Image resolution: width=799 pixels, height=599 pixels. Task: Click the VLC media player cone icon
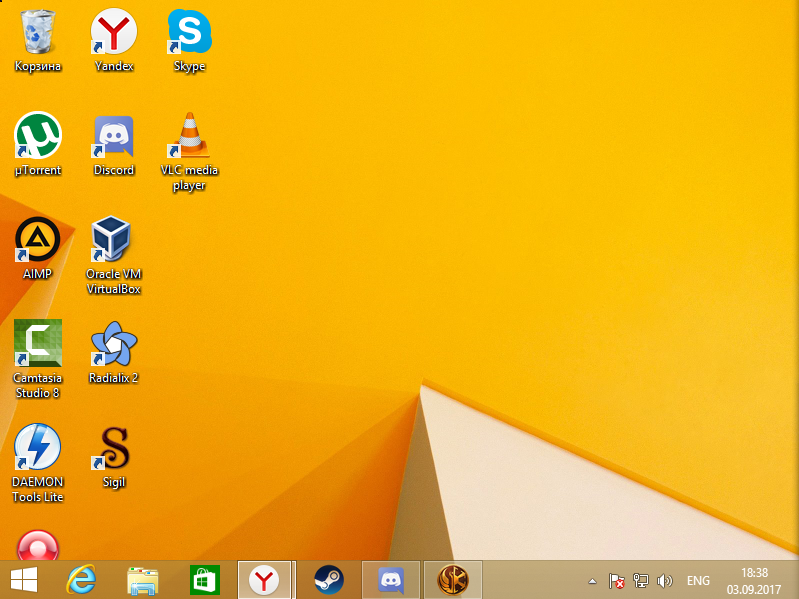(x=189, y=136)
